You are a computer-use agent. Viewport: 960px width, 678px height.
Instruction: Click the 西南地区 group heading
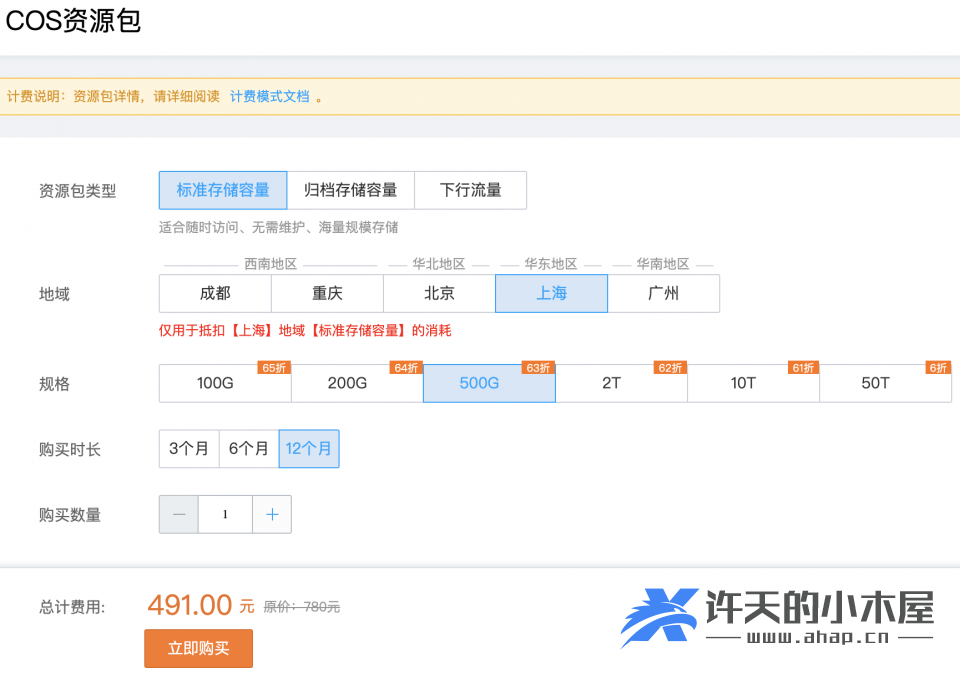pyautogui.click(x=271, y=264)
